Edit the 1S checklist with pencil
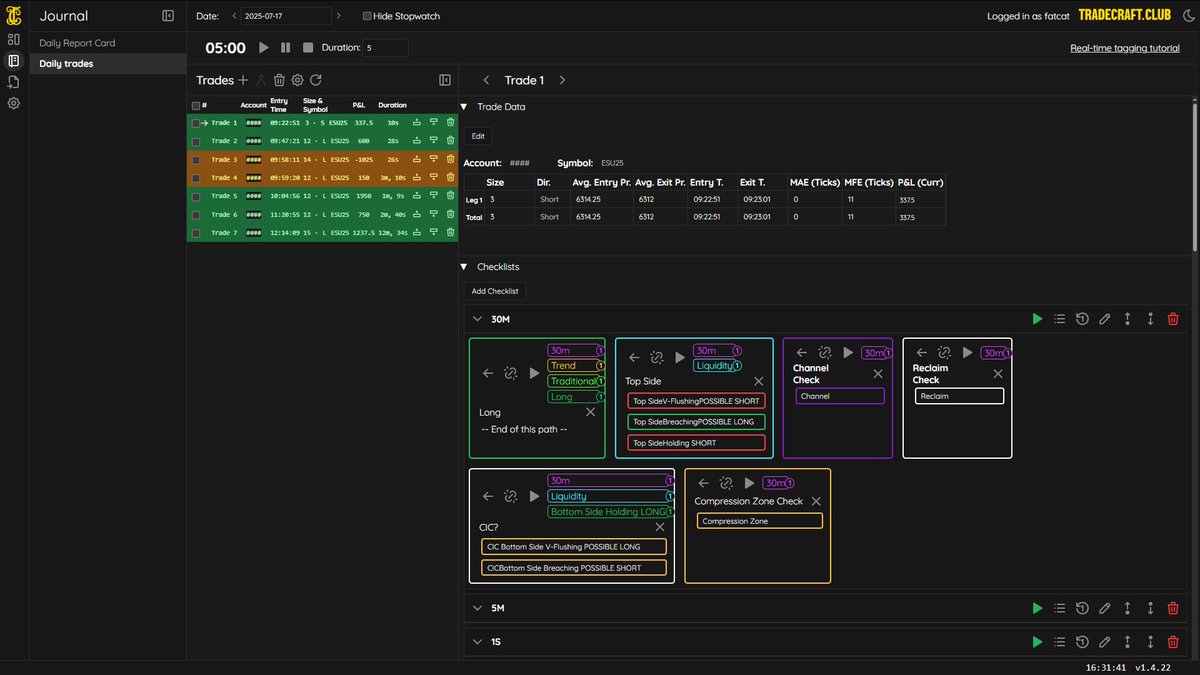The height and width of the screenshot is (675, 1200). click(x=1105, y=641)
